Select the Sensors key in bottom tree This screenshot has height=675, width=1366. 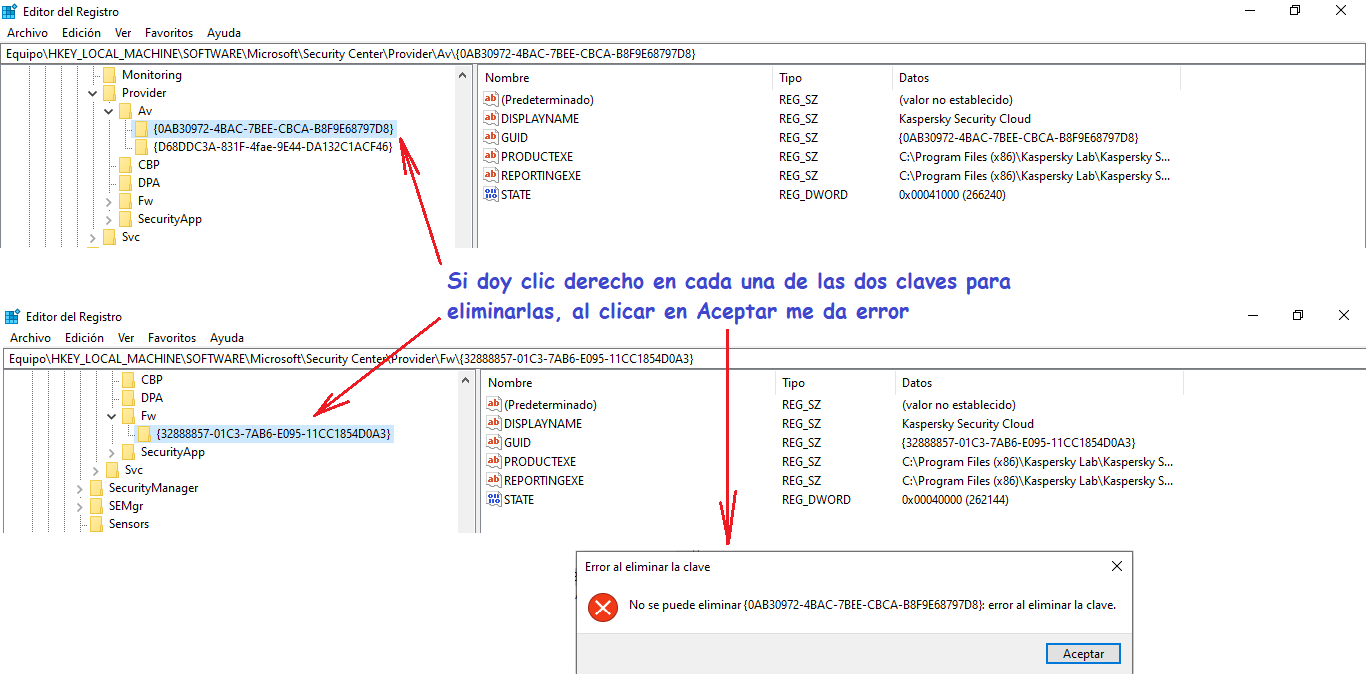tap(128, 524)
